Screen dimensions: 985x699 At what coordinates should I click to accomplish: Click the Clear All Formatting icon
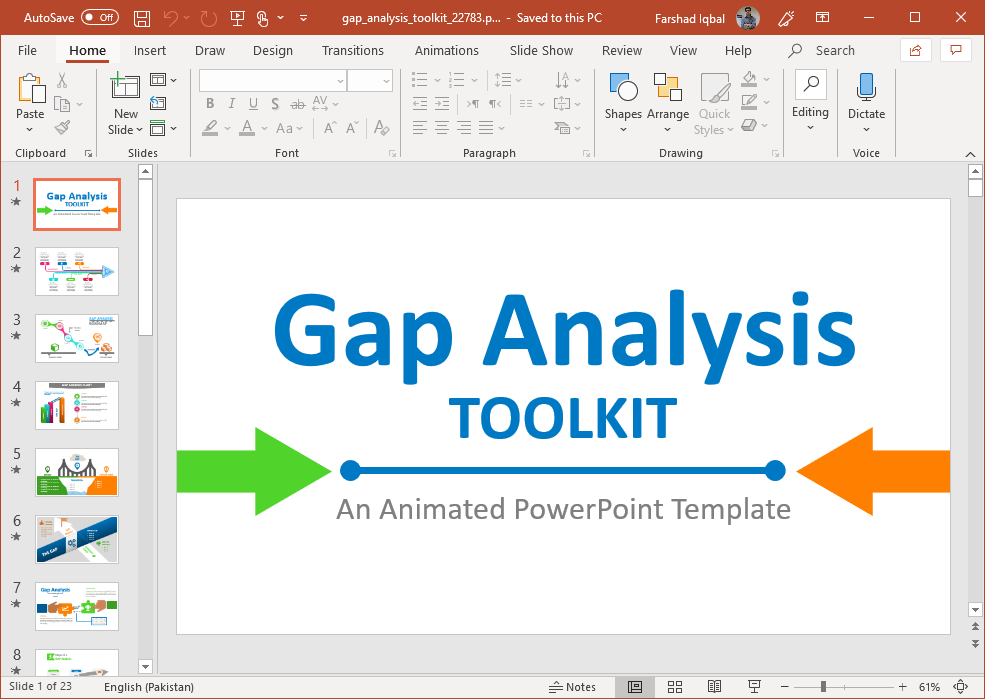click(x=381, y=127)
